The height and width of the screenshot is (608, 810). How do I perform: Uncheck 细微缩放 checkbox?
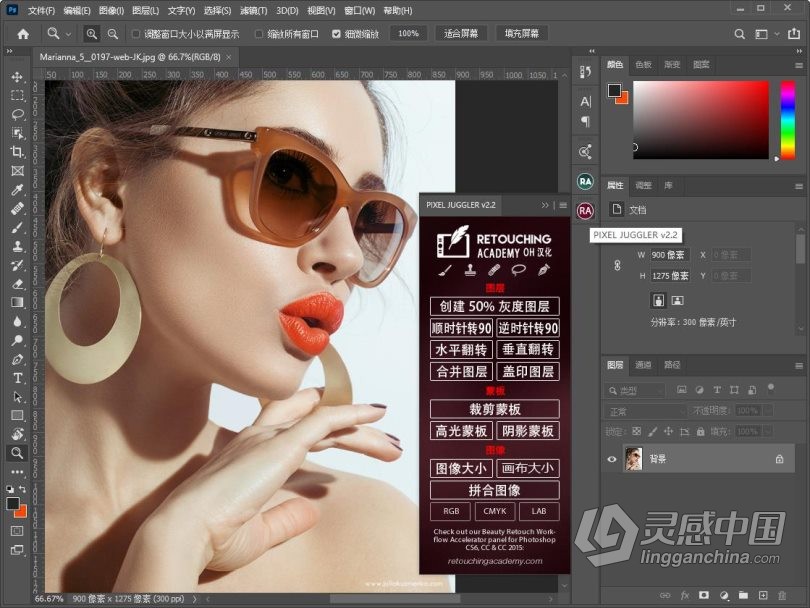point(336,34)
